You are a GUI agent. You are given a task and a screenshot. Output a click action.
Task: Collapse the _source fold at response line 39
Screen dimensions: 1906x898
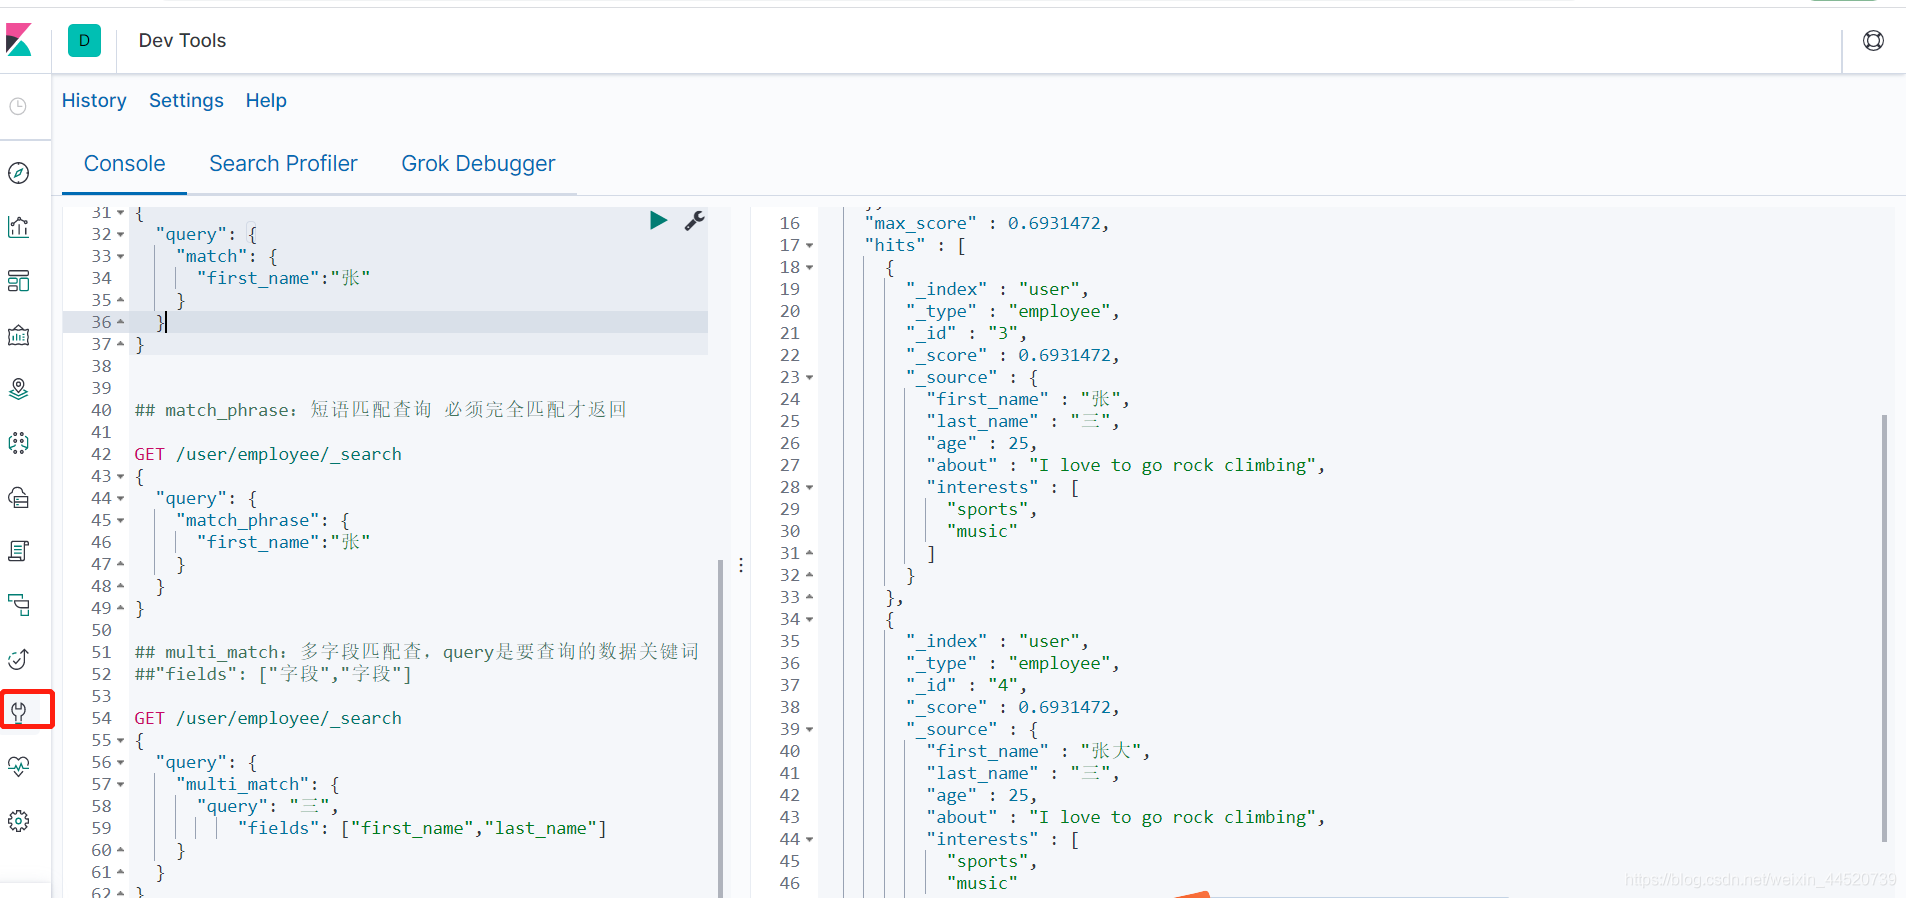(809, 730)
